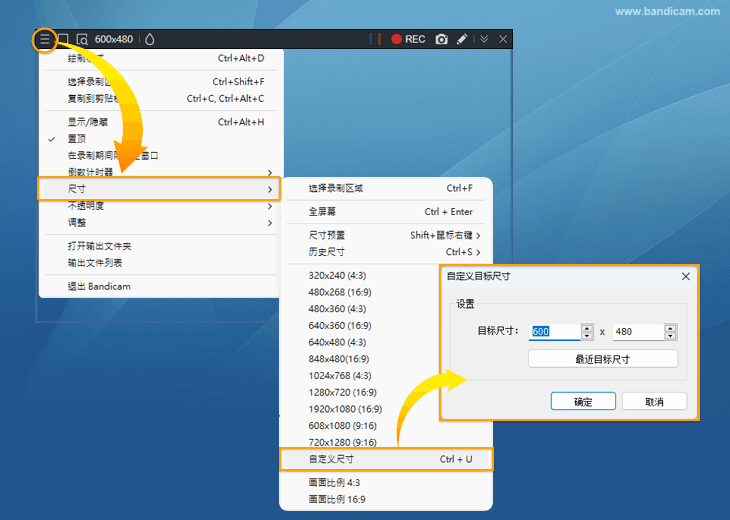Decrease width with the down spinner arrow
Image resolution: width=730 pixels, height=520 pixels.
[x=587, y=336]
